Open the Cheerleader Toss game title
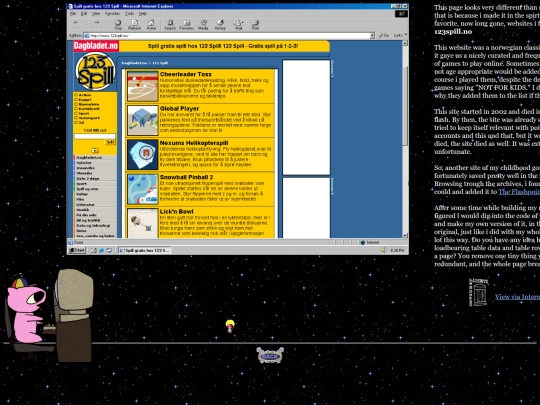Image resolution: width=540 pixels, height=405 pixels. tap(186, 74)
